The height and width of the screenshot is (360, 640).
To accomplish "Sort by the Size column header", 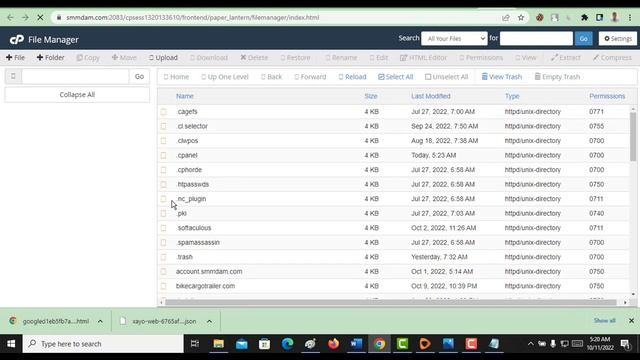I will point(371,96).
